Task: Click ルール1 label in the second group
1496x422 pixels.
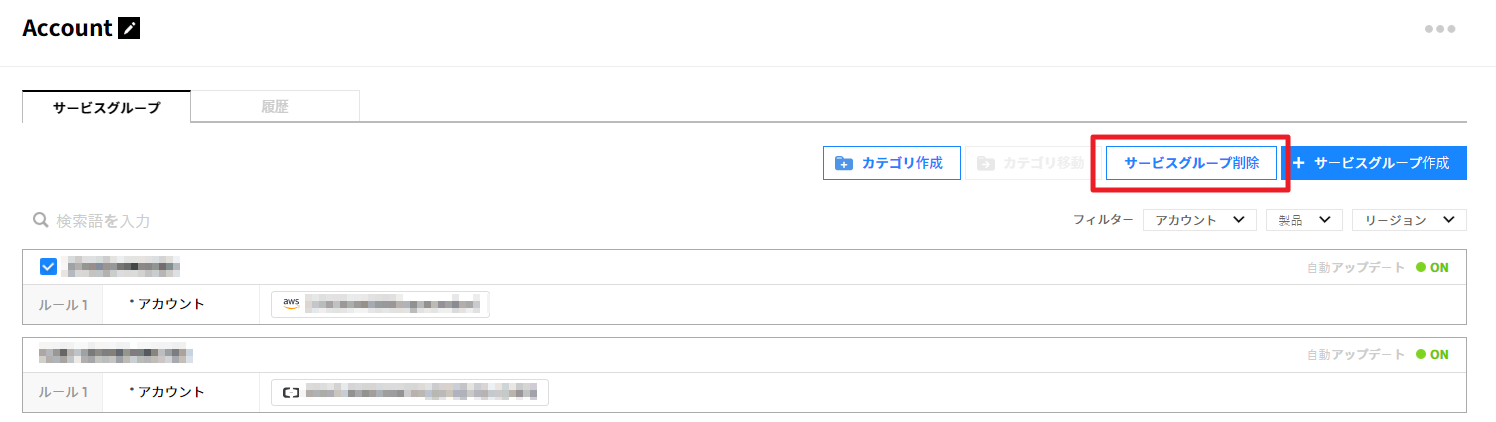Action: pos(62,392)
